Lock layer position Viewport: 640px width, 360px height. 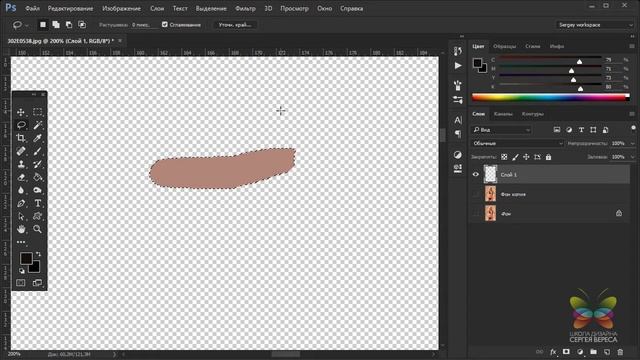tap(526, 157)
